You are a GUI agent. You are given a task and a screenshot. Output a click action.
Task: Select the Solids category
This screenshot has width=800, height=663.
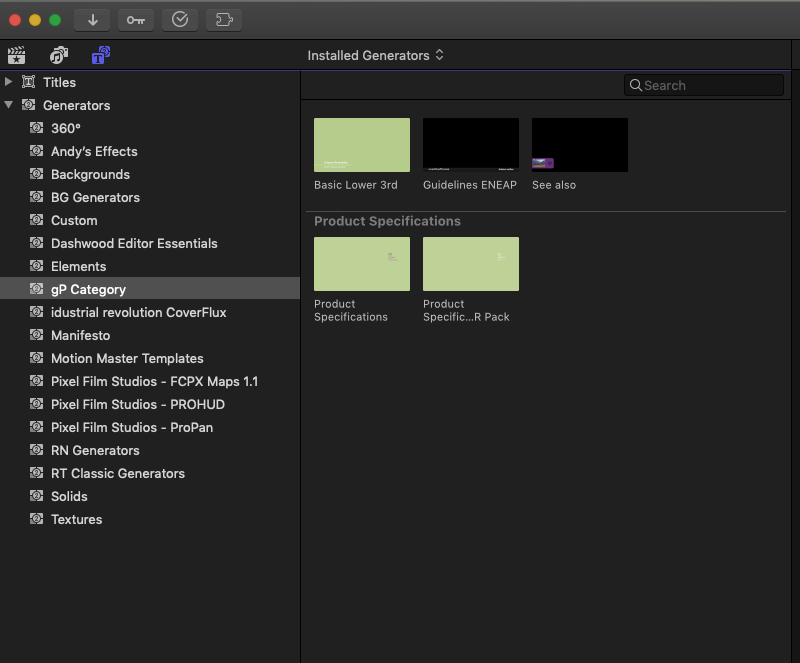[150, 496]
